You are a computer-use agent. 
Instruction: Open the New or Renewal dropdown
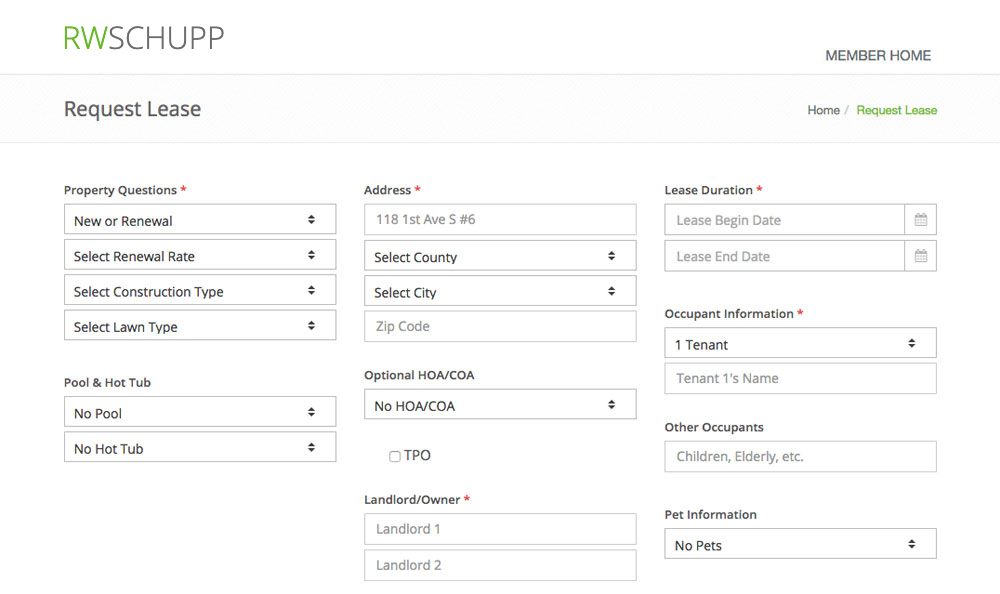click(x=200, y=220)
